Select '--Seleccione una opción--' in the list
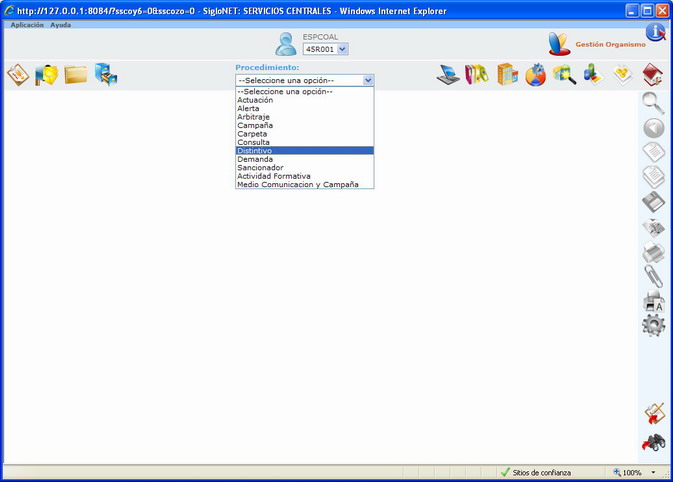 tap(305, 91)
